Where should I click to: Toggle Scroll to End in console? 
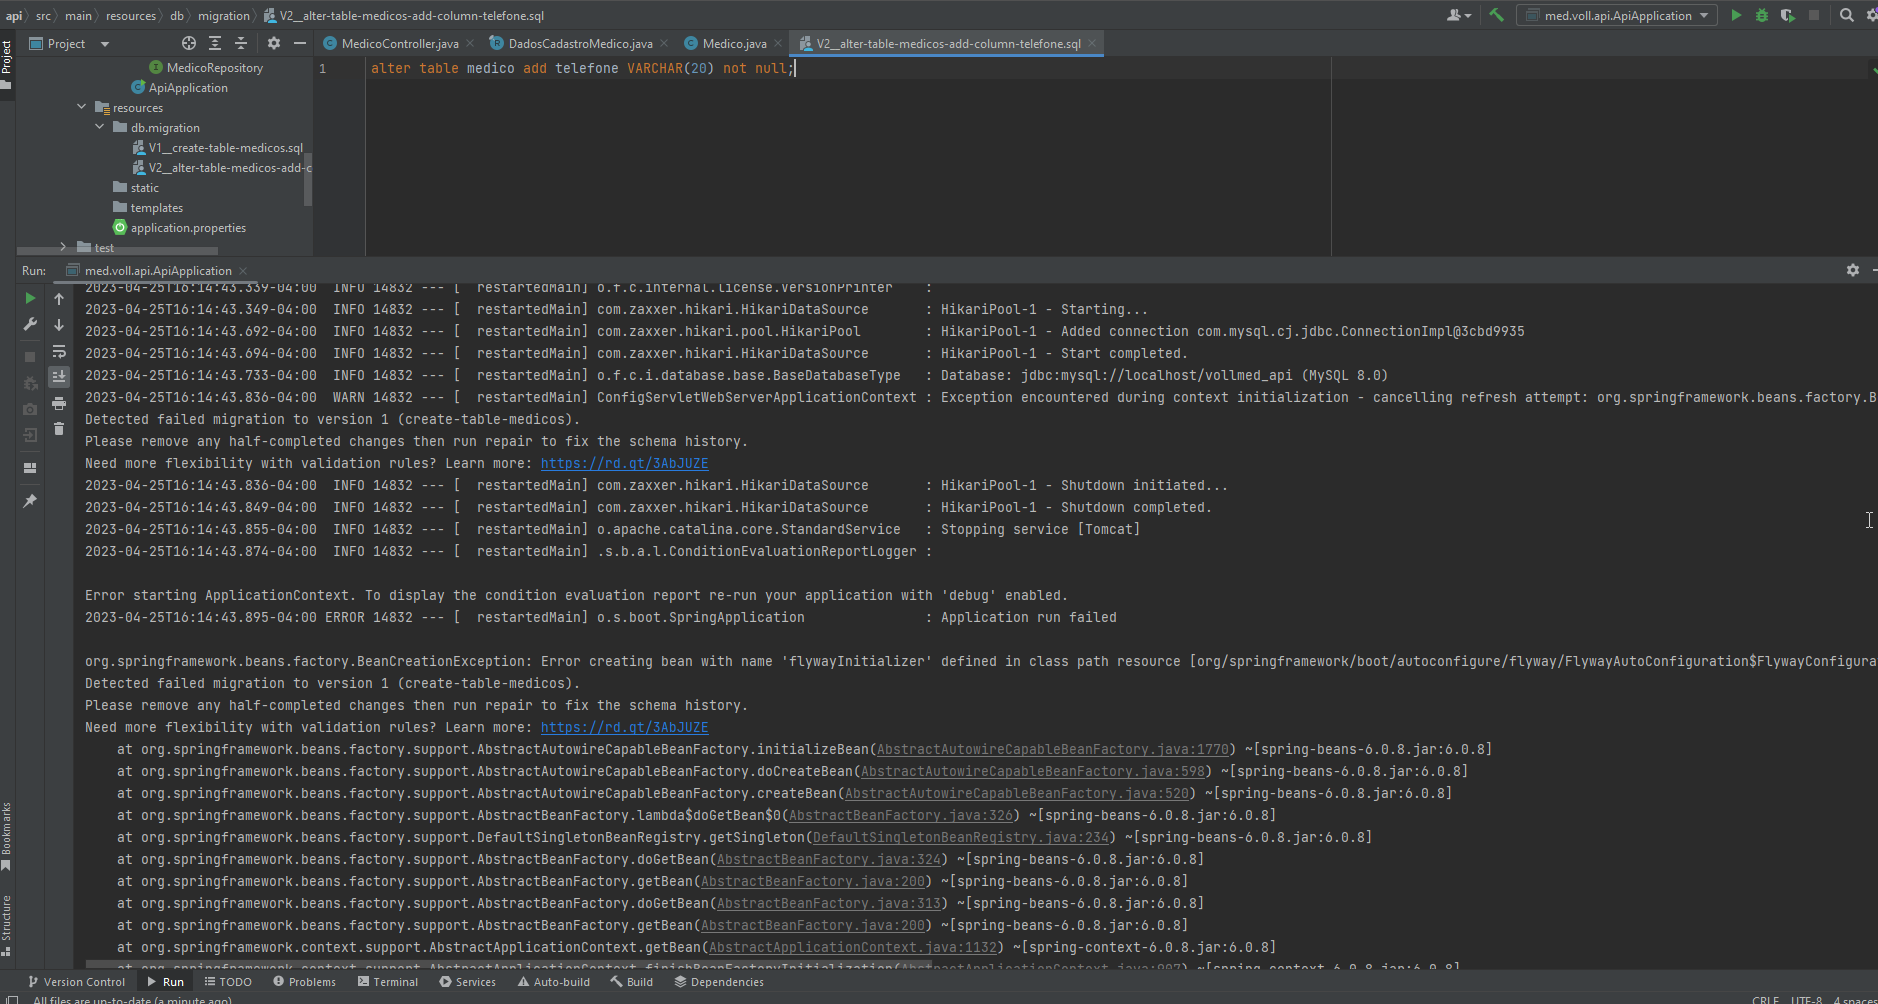pyautogui.click(x=59, y=377)
